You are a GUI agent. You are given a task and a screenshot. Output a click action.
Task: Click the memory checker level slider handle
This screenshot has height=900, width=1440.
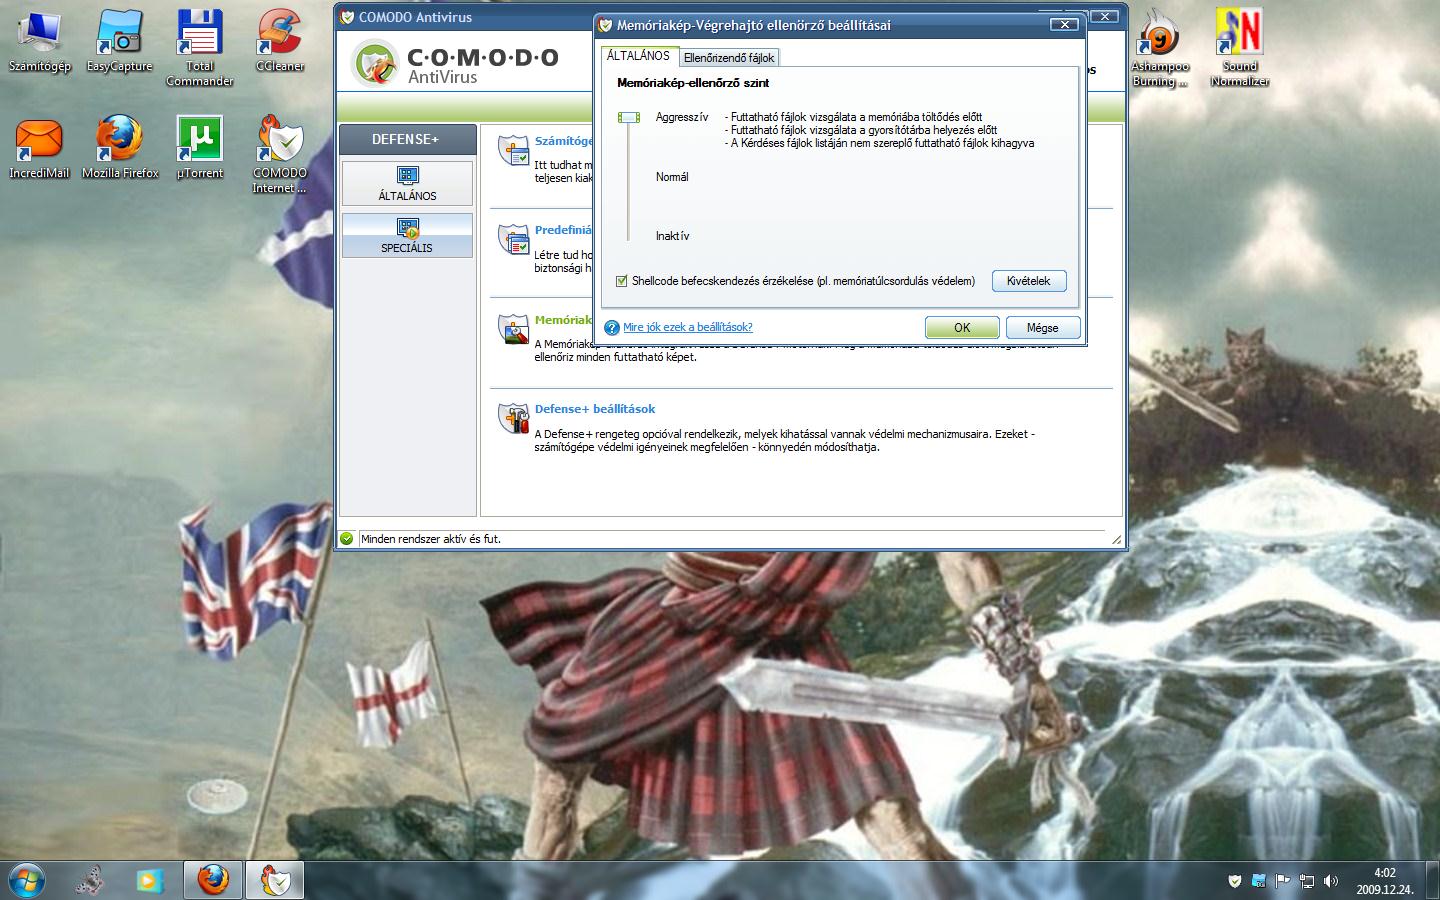(x=629, y=118)
